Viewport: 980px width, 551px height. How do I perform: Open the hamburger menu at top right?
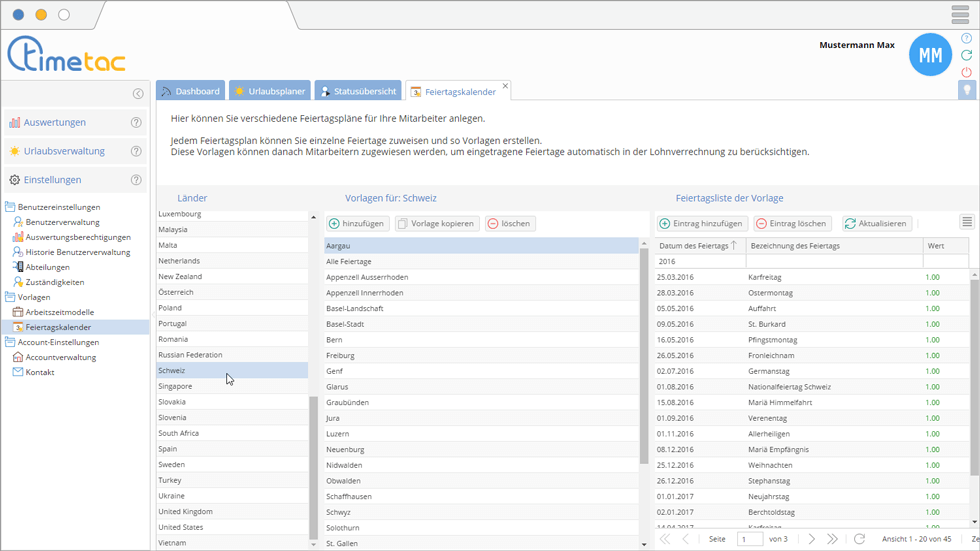click(x=960, y=14)
